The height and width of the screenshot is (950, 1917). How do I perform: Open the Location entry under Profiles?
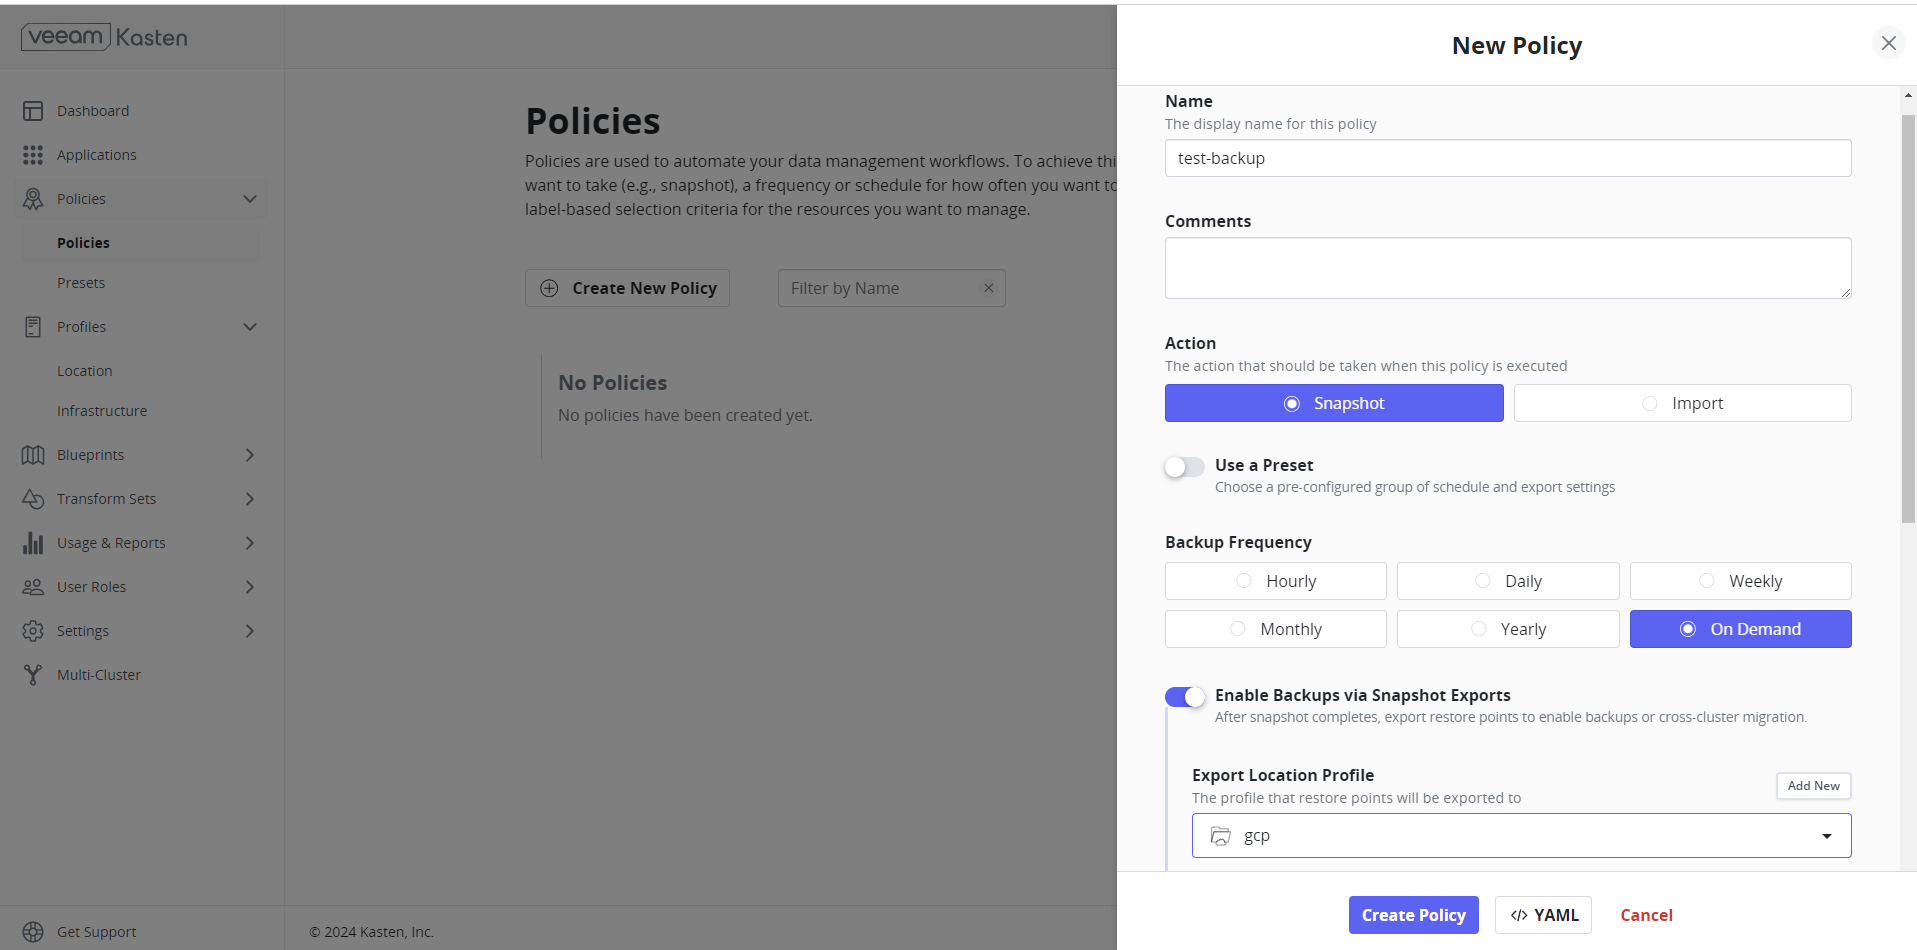click(x=85, y=370)
